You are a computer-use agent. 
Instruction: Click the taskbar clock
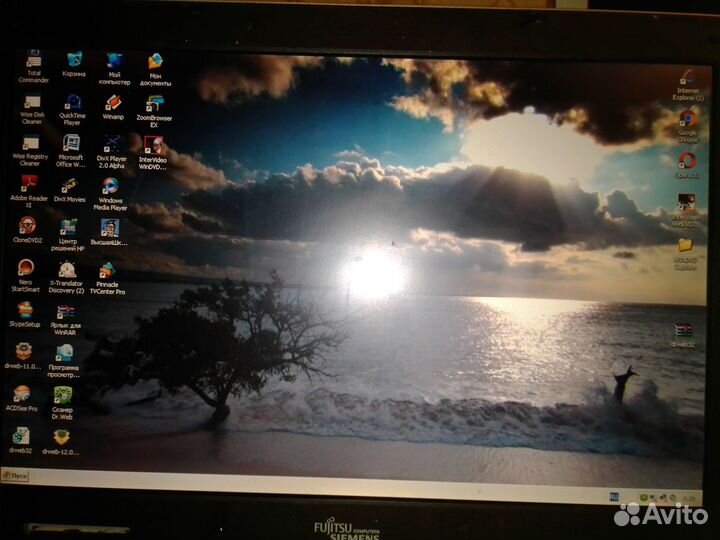[x=688, y=499]
